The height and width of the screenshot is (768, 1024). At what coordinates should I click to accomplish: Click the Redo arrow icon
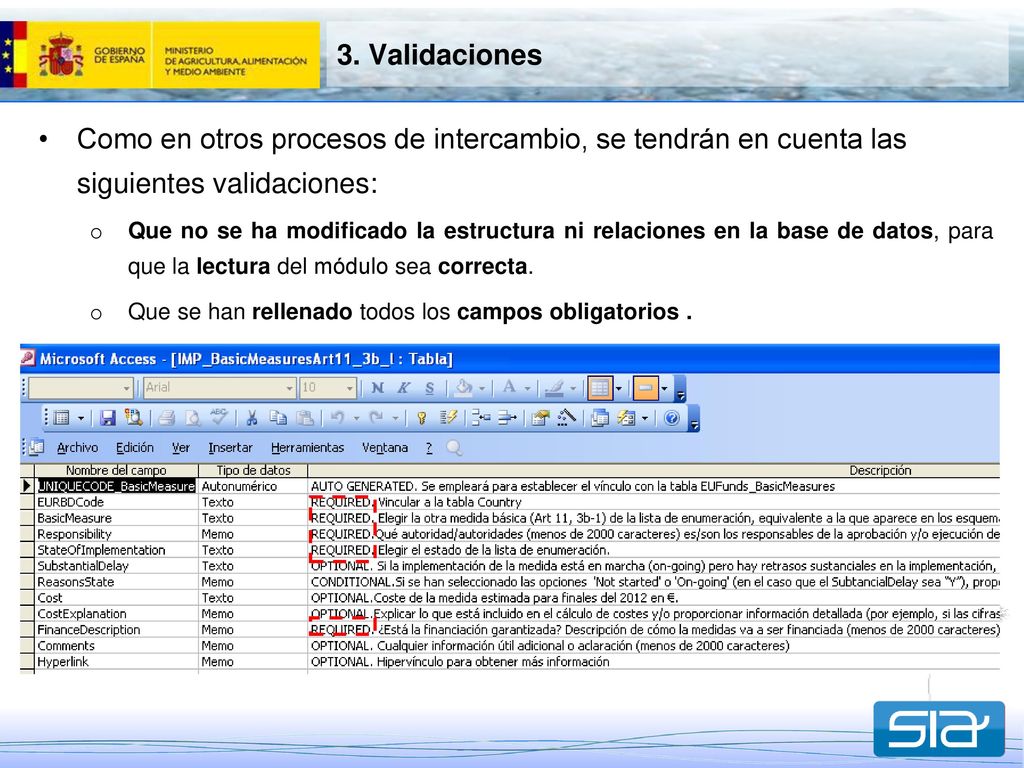click(376, 417)
